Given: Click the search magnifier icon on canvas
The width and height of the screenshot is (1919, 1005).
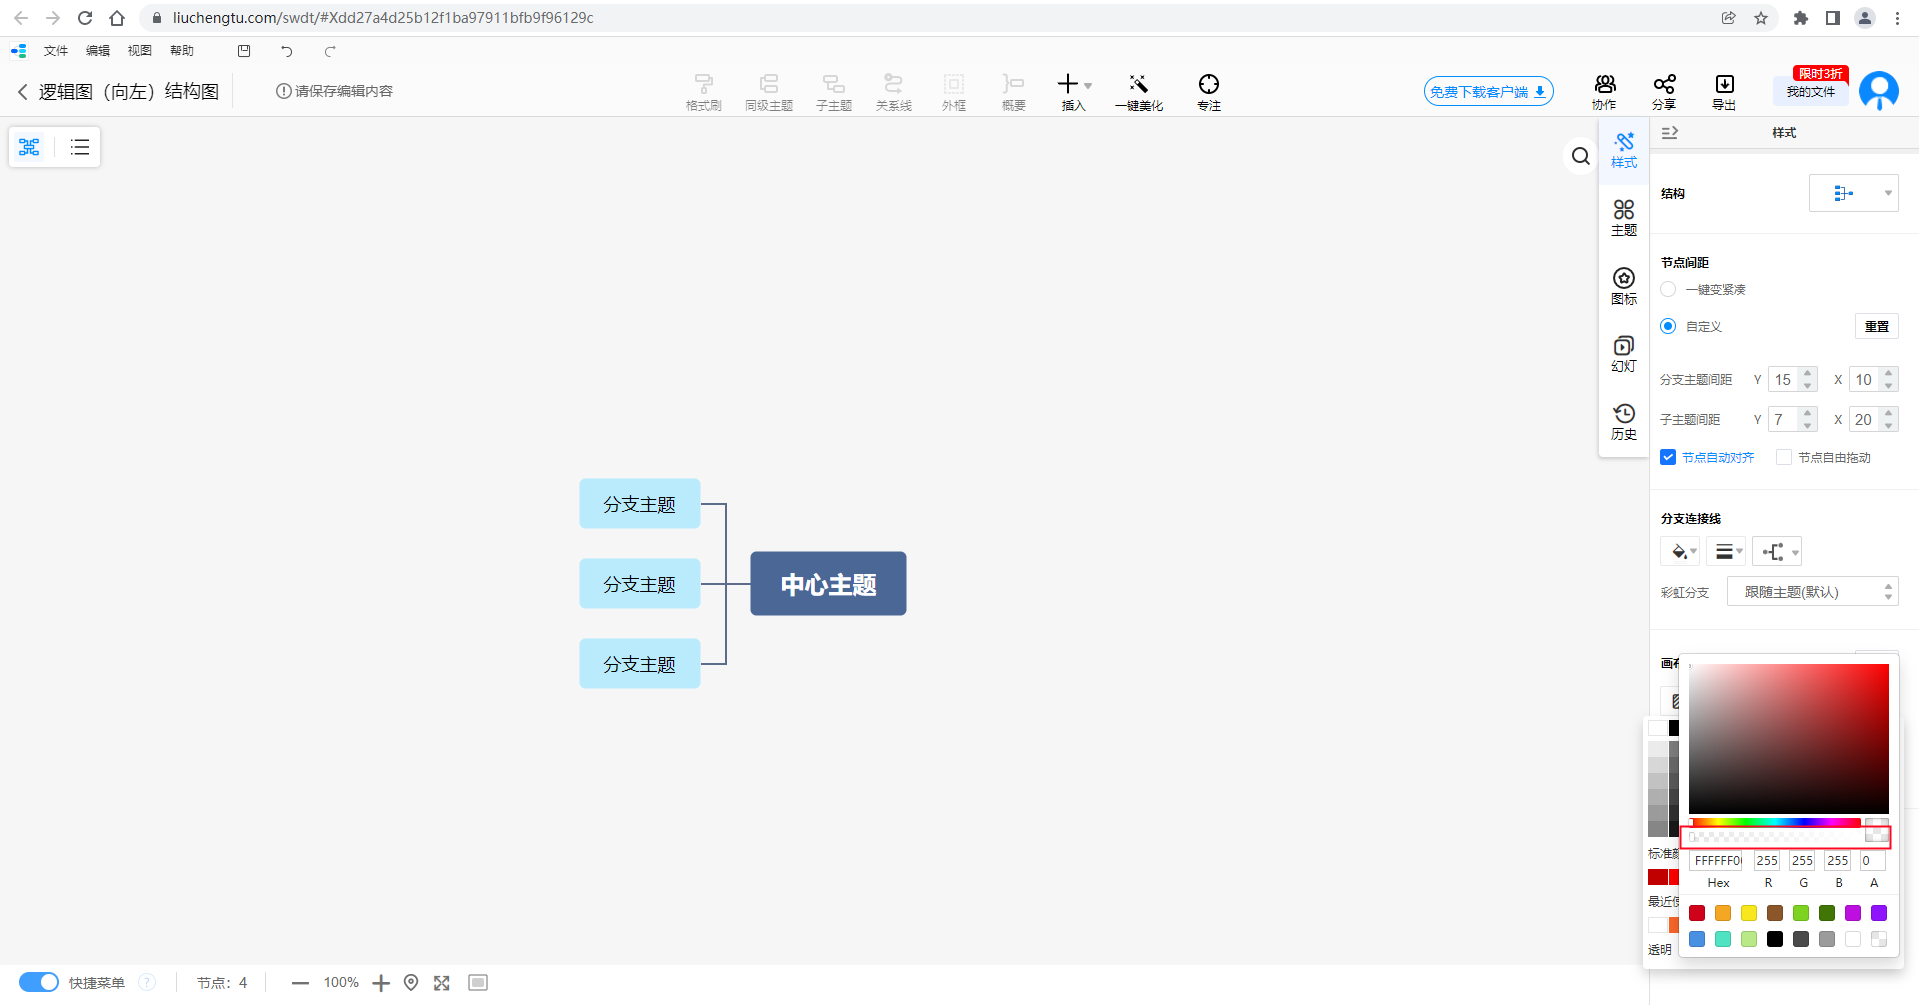Looking at the screenshot, I should pyautogui.click(x=1580, y=156).
